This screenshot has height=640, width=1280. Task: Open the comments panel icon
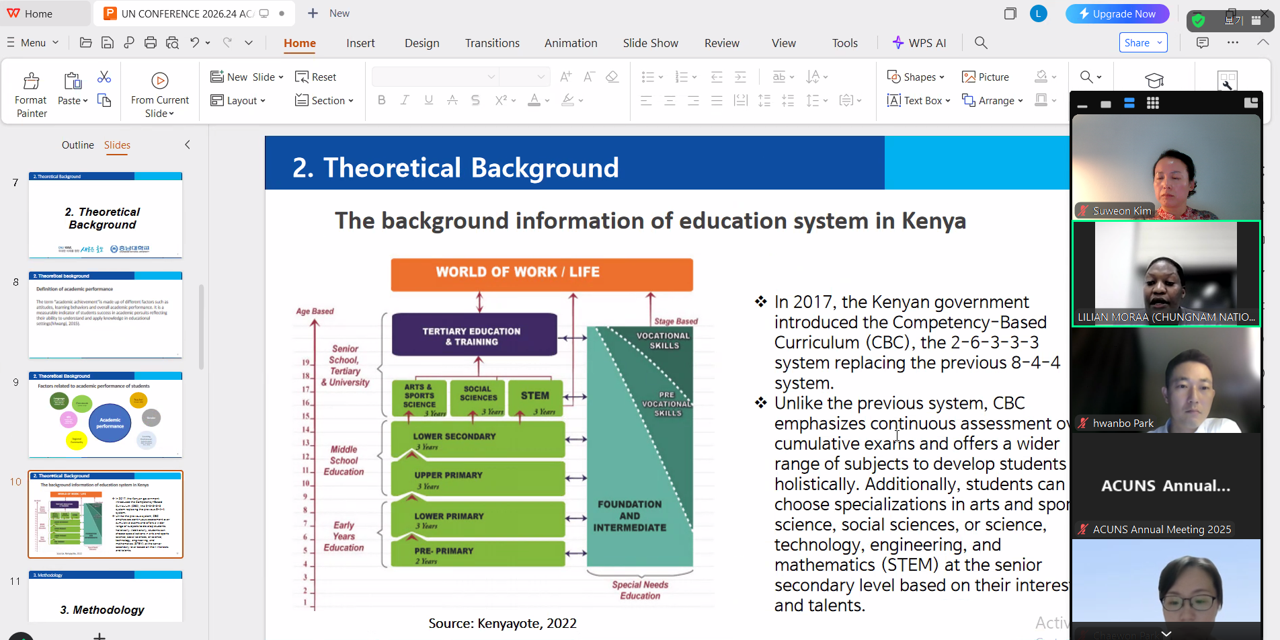(x=1202, y=43)
